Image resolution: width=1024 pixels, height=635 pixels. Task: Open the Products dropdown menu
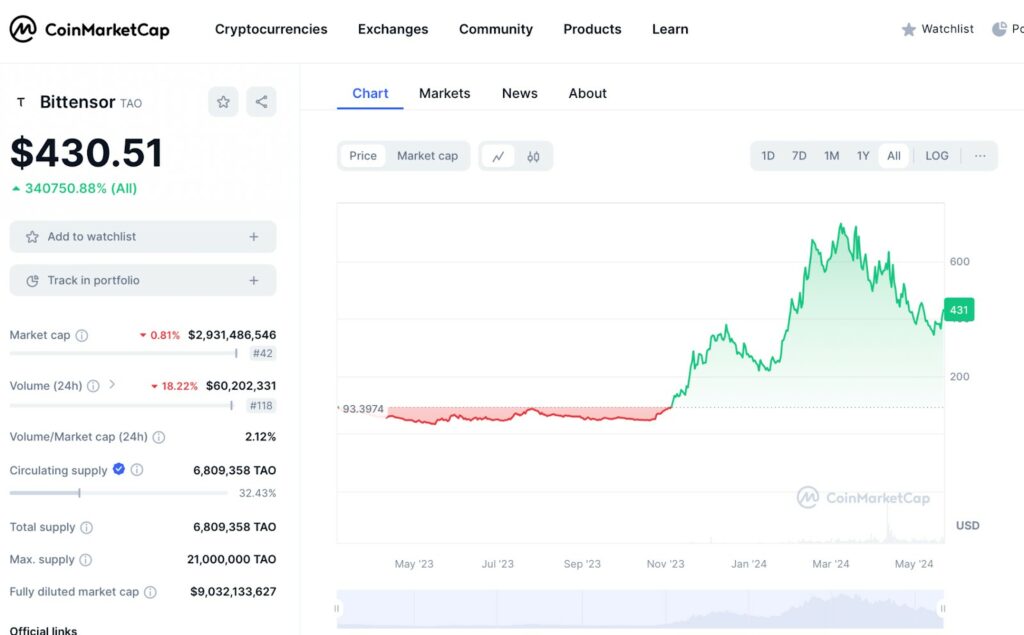pos(592,29)
